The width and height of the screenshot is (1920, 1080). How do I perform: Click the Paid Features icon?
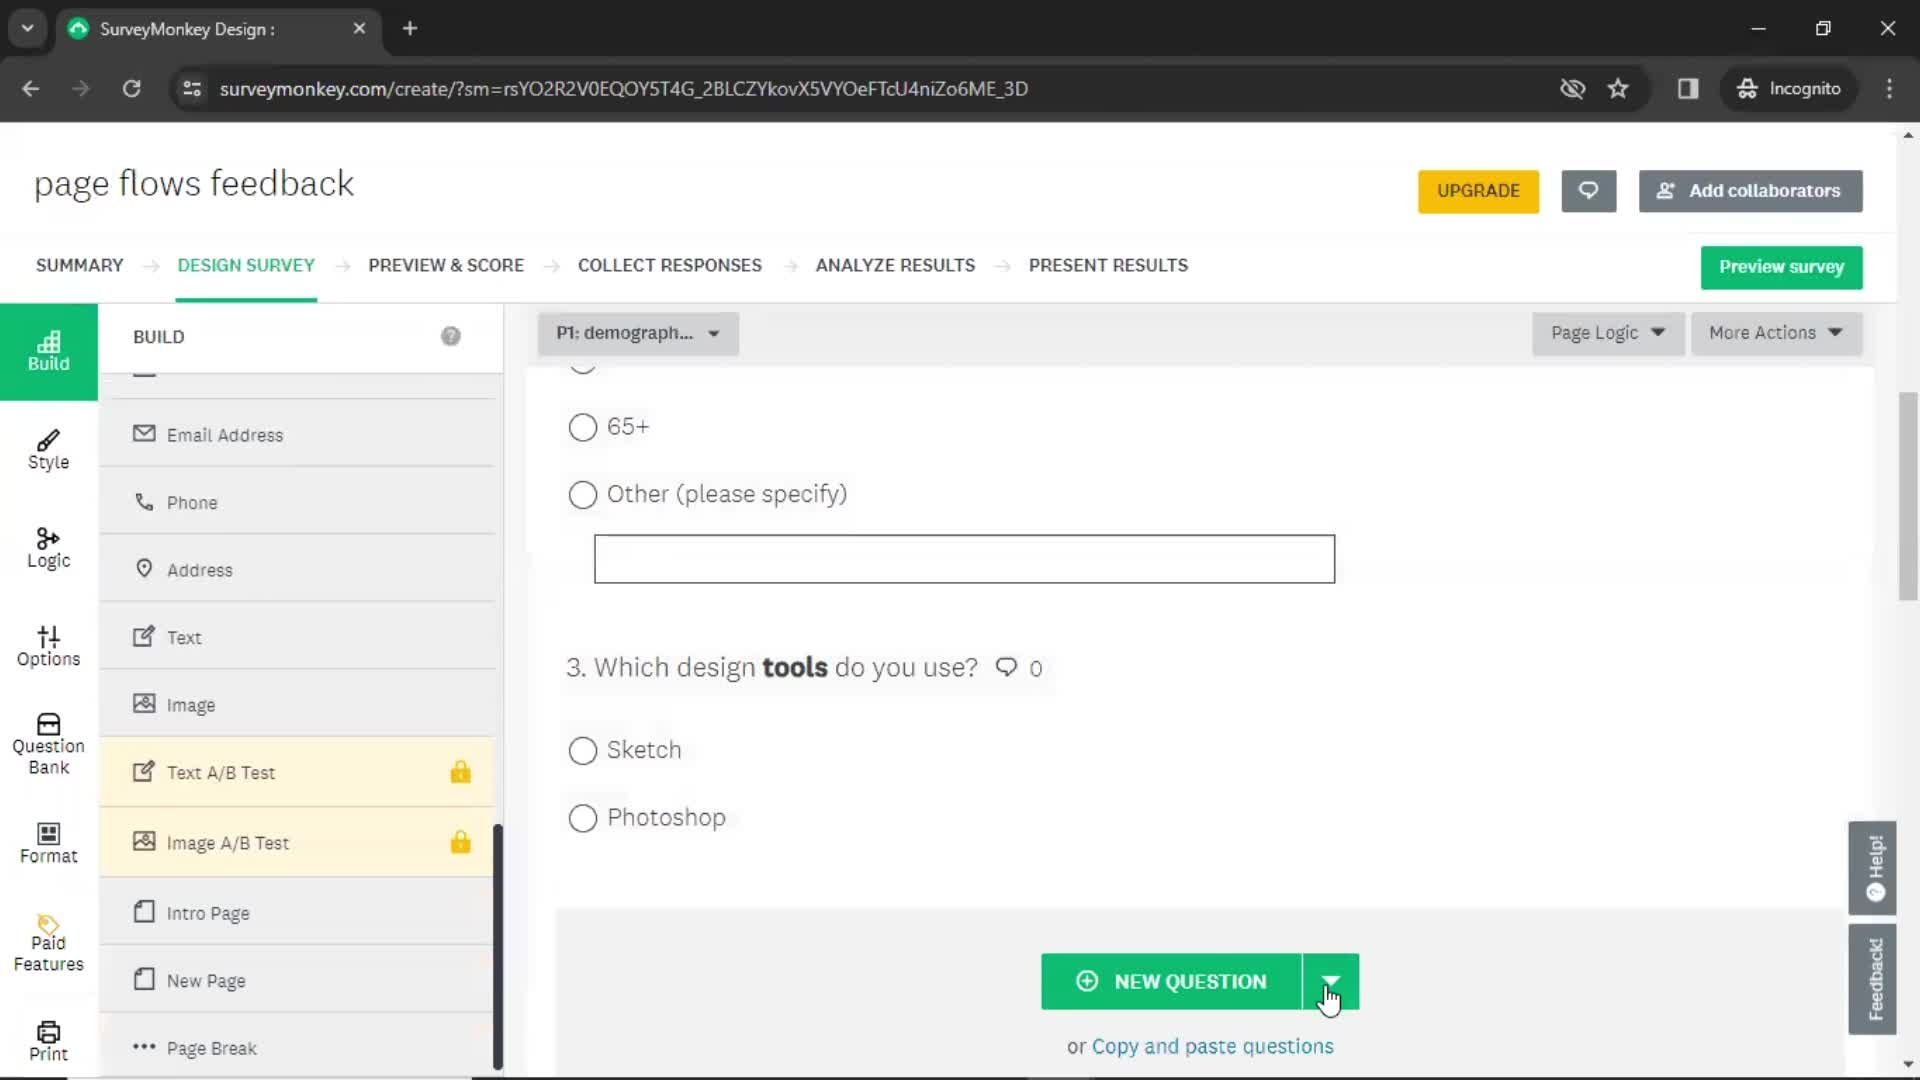coord(49,942)
